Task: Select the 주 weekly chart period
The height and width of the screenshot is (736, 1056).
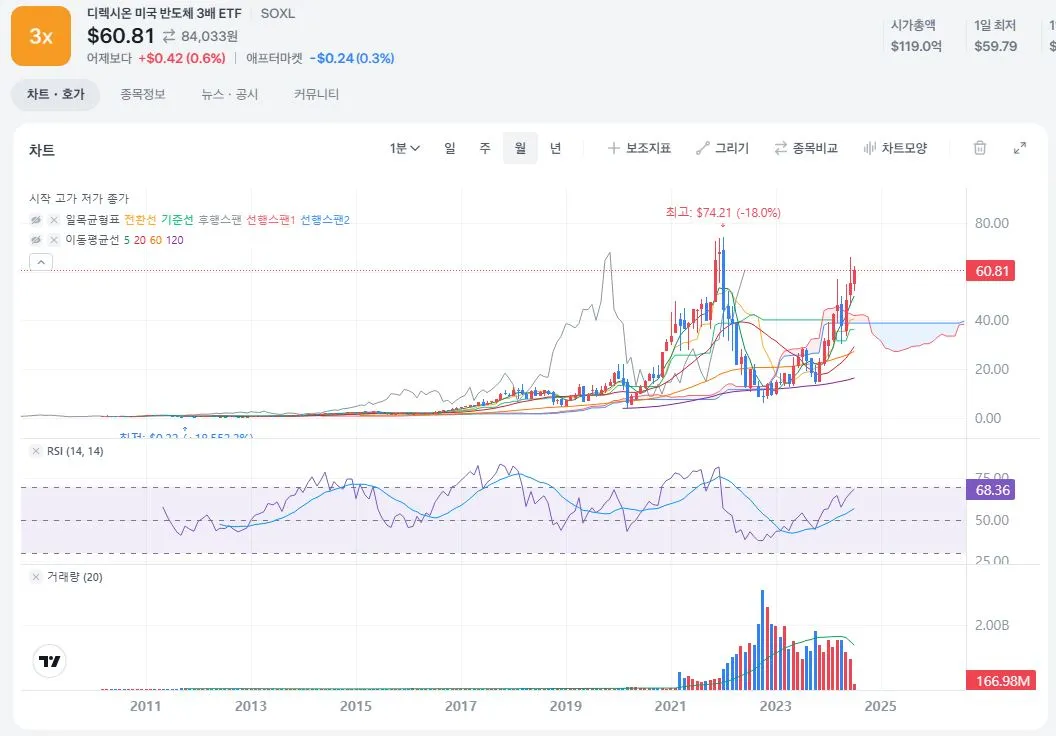Action: [x=485, y=148]
